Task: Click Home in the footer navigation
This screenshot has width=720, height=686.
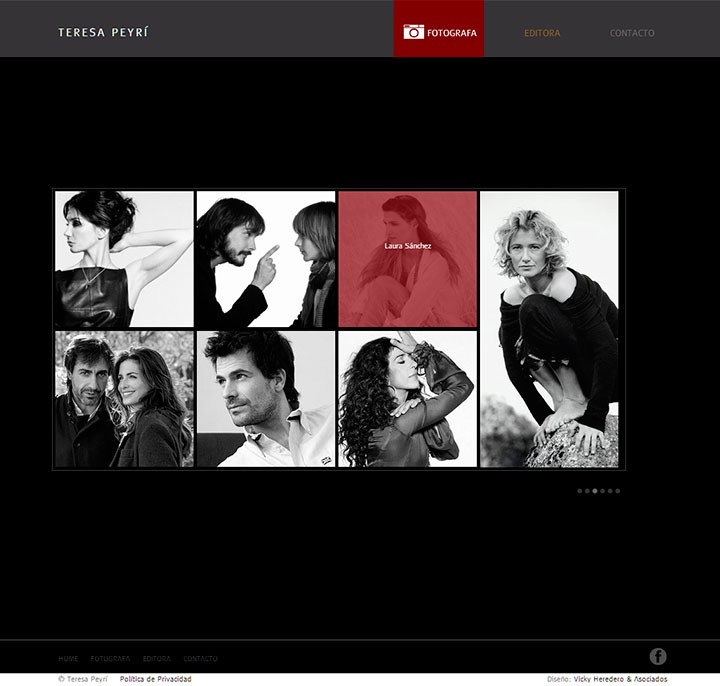Action: click(x=68, y=659)
